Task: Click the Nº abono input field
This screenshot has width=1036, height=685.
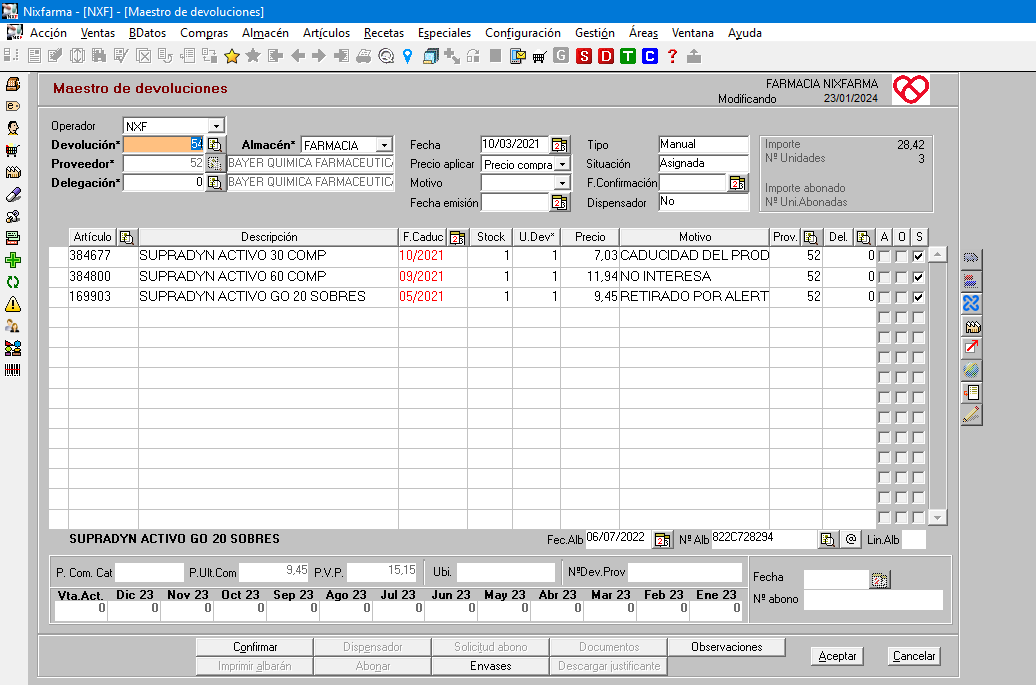Action: tap(873, 599)
